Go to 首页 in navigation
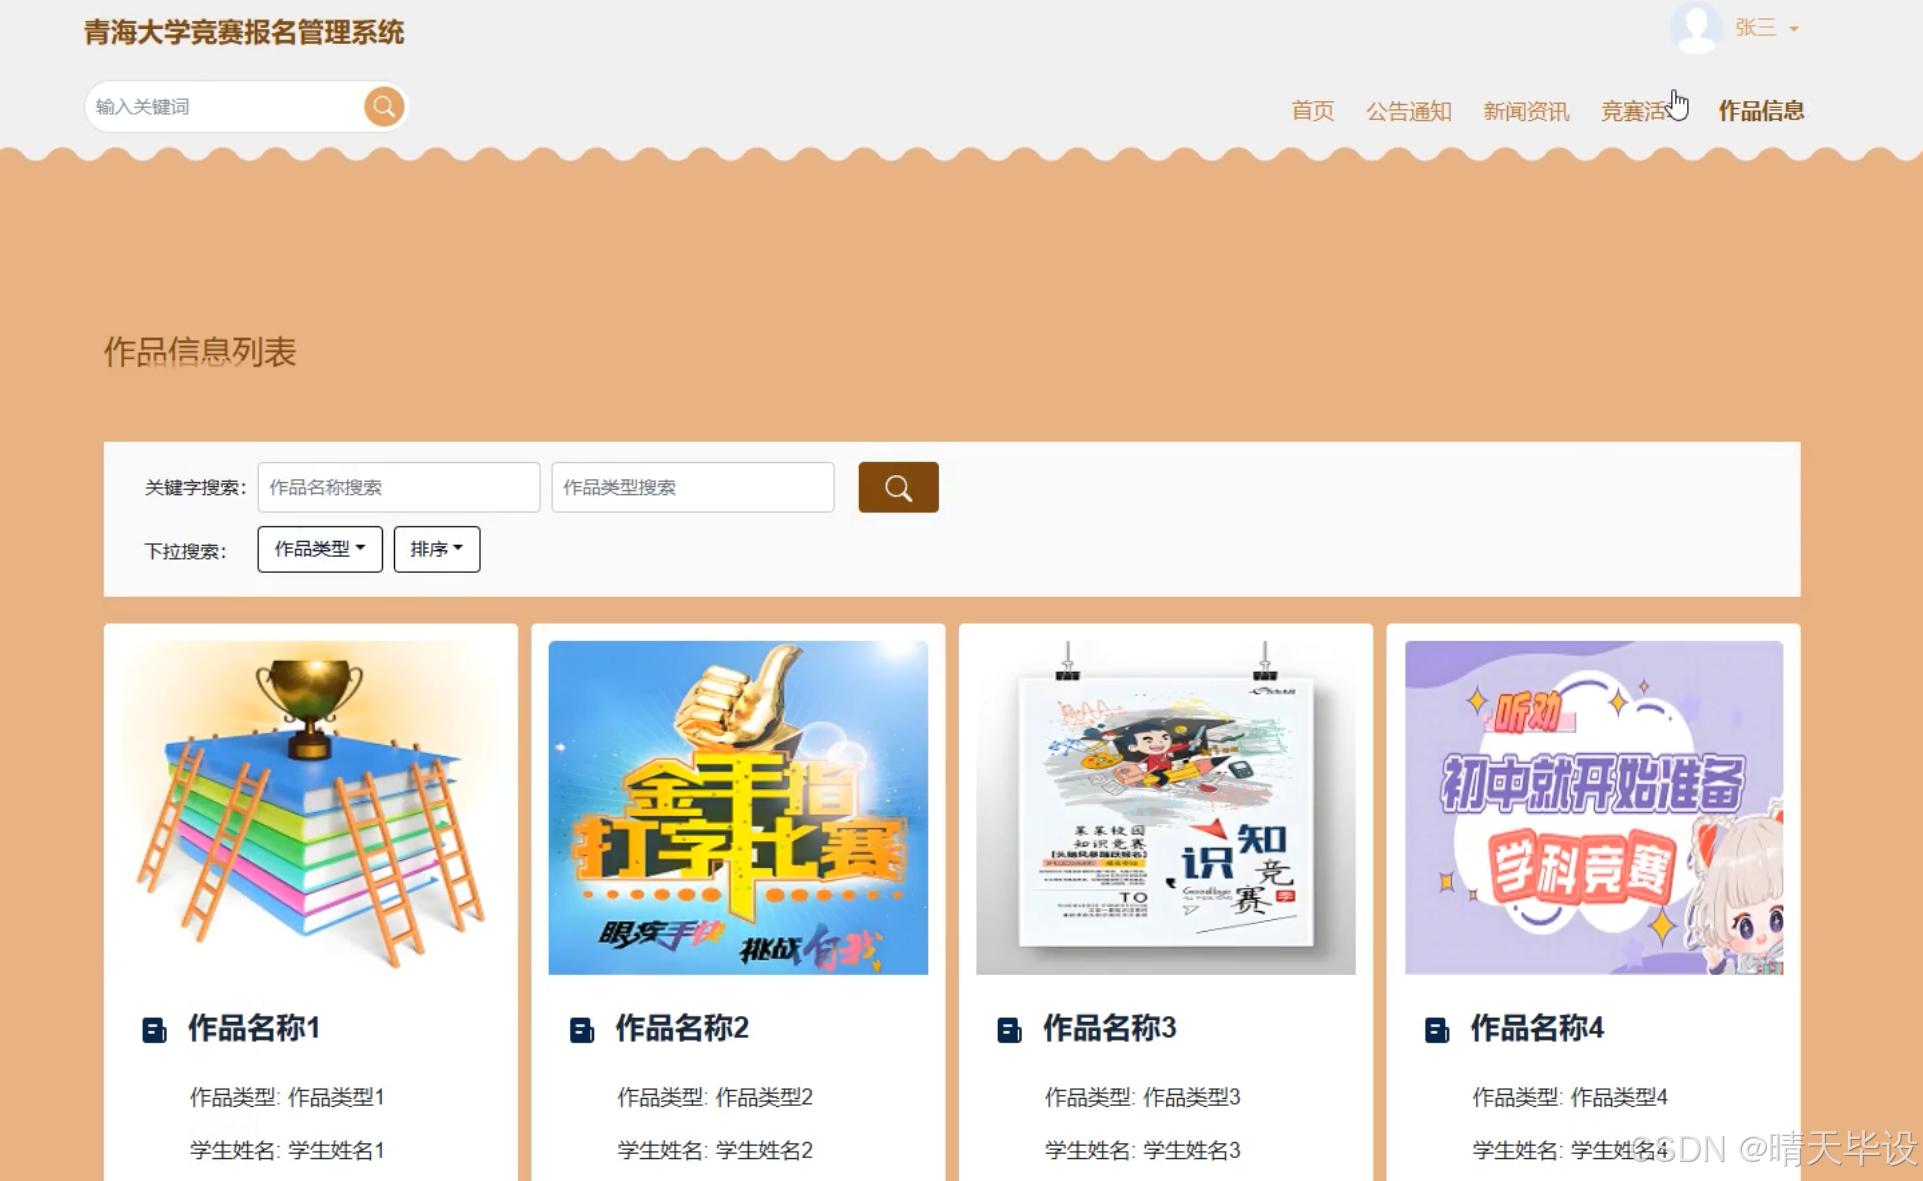This screenshot has width=1923, height=1181. pyautogui.click(x=1312, y=111)
